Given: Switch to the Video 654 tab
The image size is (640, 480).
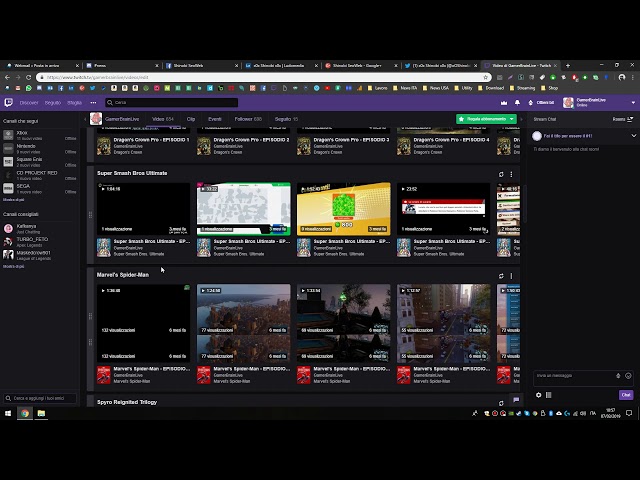Looking at the screenshot, I should 162,119.
